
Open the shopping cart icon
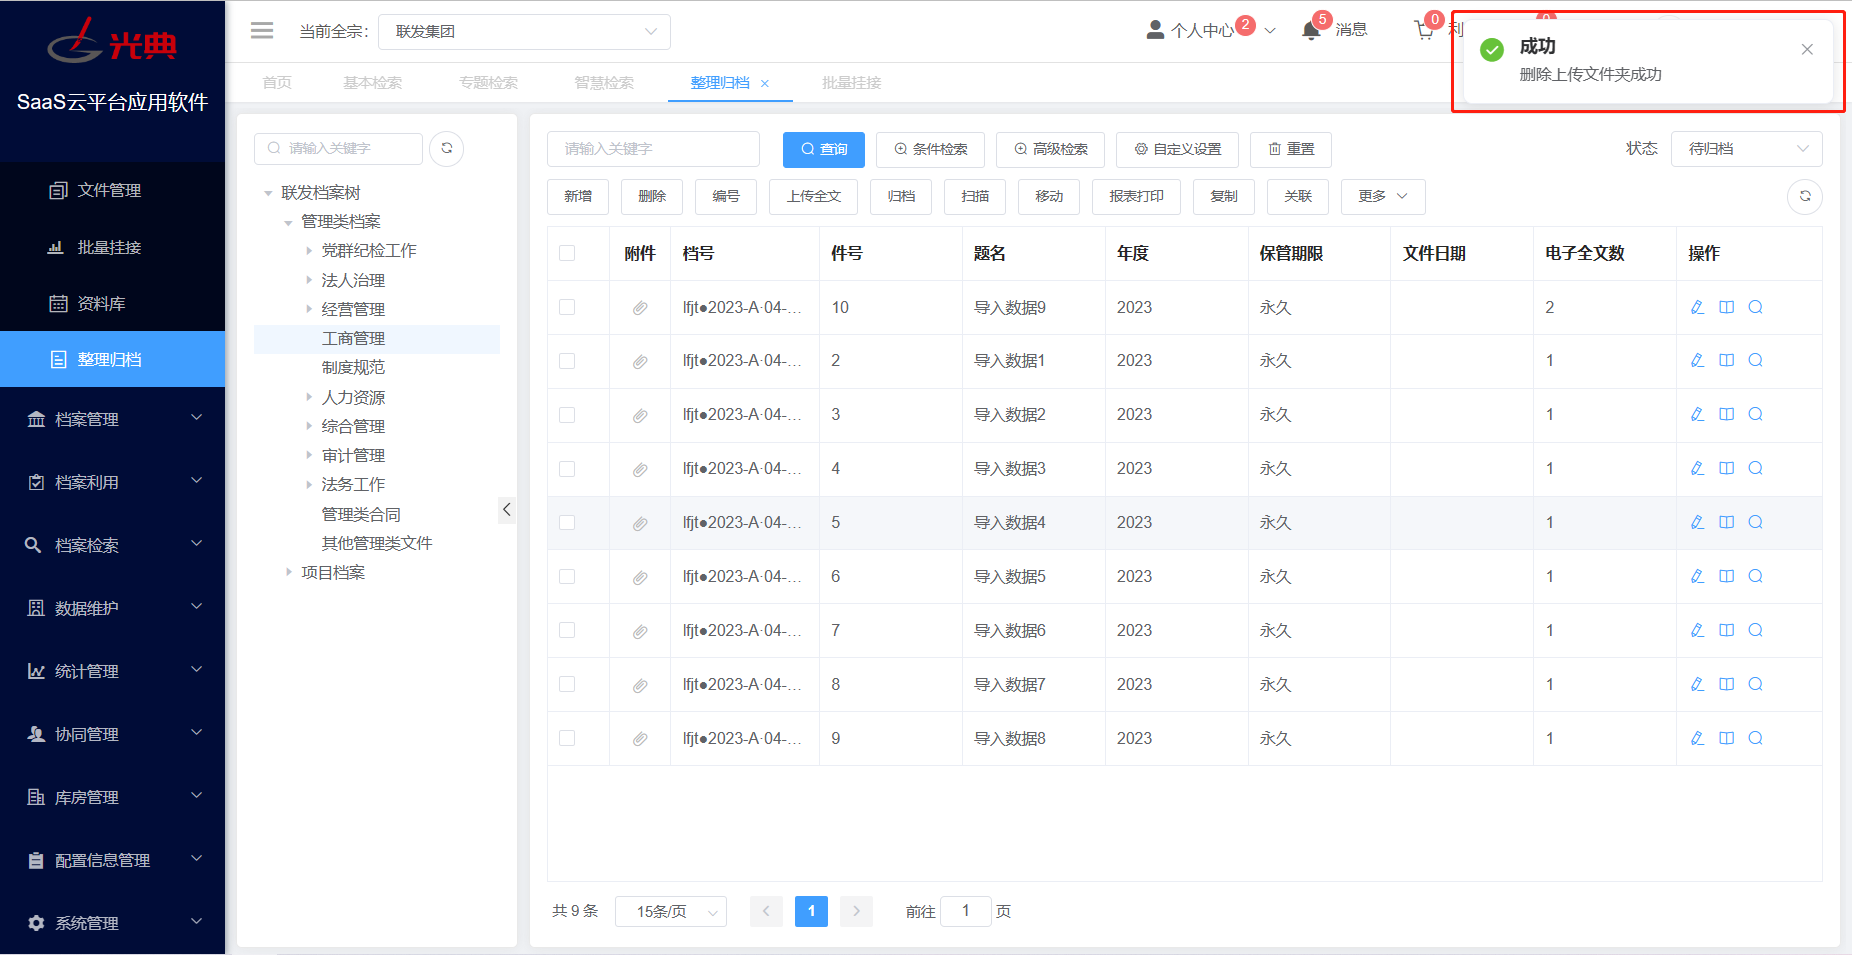point(1424,31)
